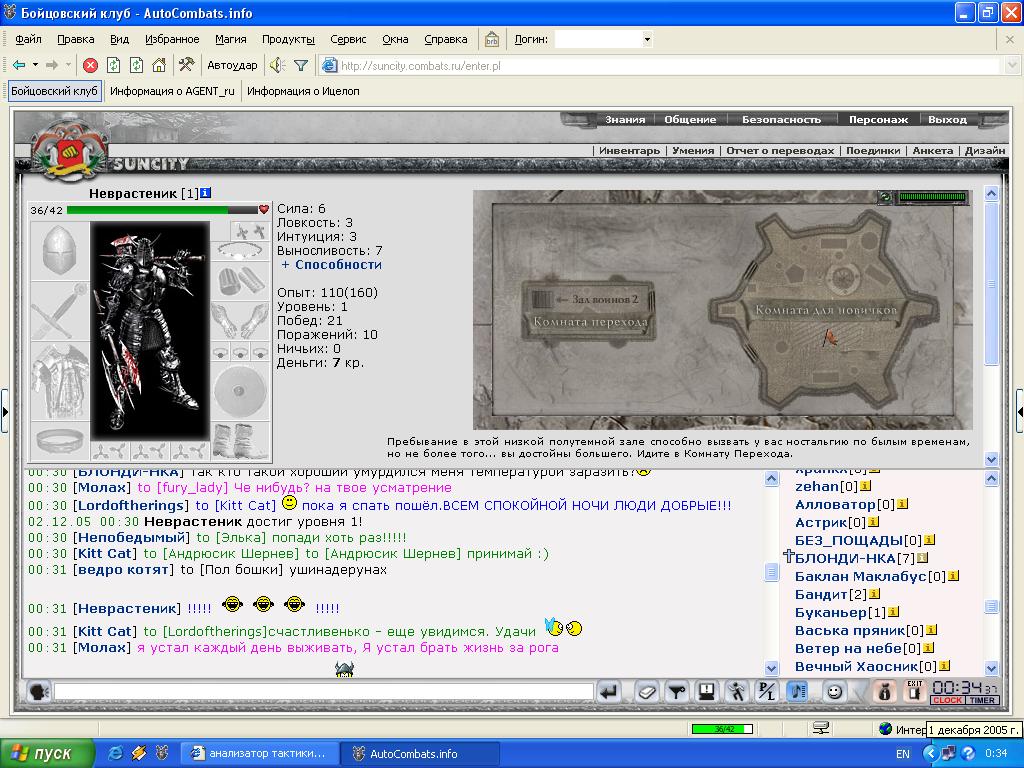Image resolution: width=1024 pixels, height=768 pixels.
Task: Click the brb house icon near Логин
Action: click(x=492, y=39)
